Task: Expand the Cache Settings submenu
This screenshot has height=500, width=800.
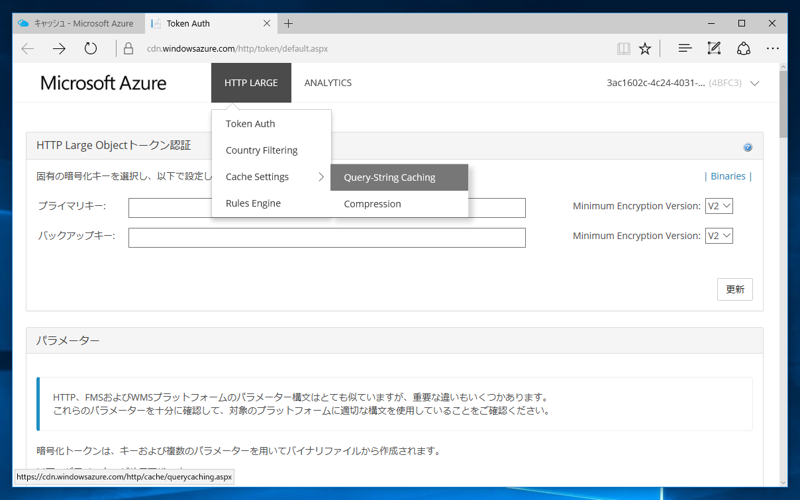Action: 271,177
